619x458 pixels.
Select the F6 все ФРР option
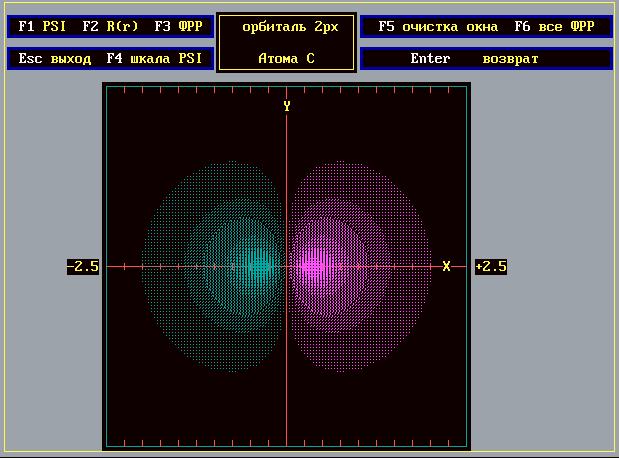(x=554, y=26)
